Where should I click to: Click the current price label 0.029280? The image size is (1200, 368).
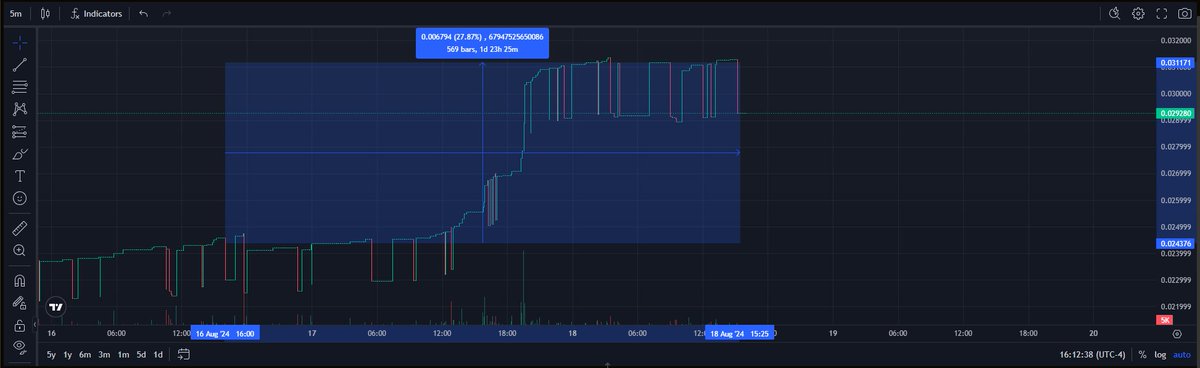[1175, 114]
